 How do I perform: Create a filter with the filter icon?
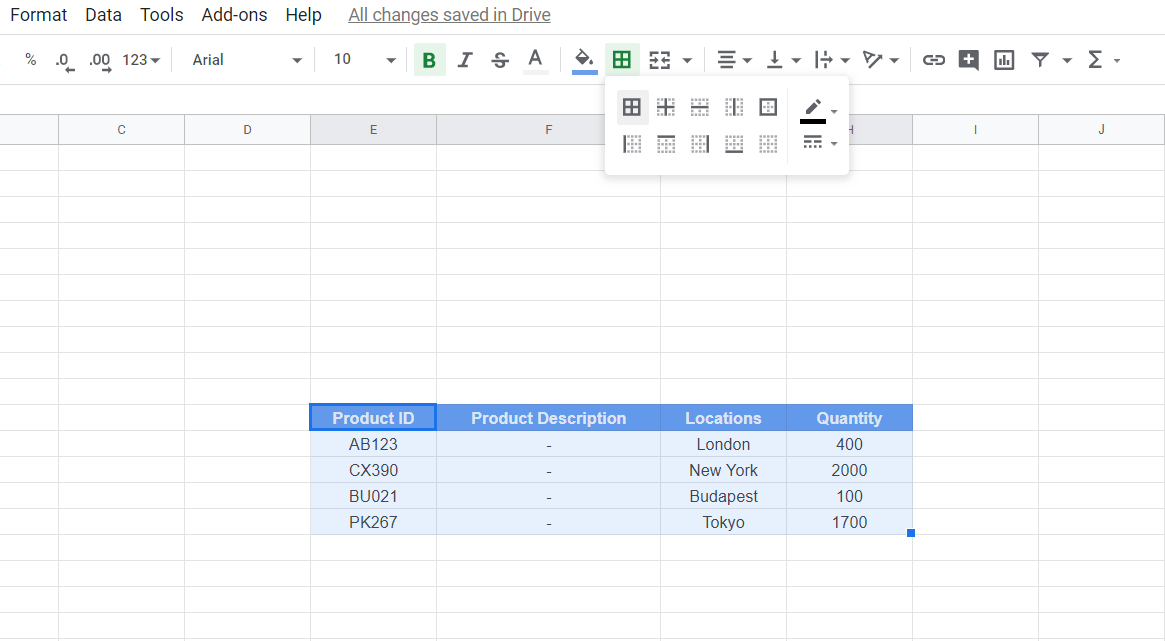1040,59
